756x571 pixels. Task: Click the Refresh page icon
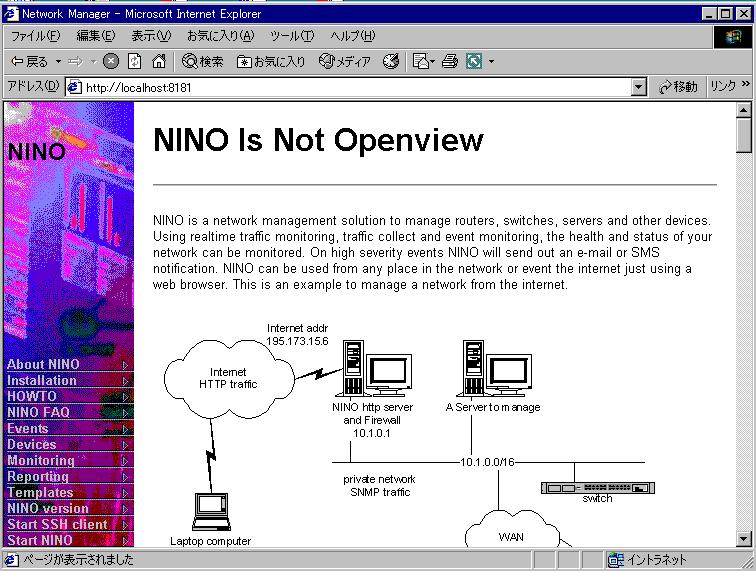(135, 62)
